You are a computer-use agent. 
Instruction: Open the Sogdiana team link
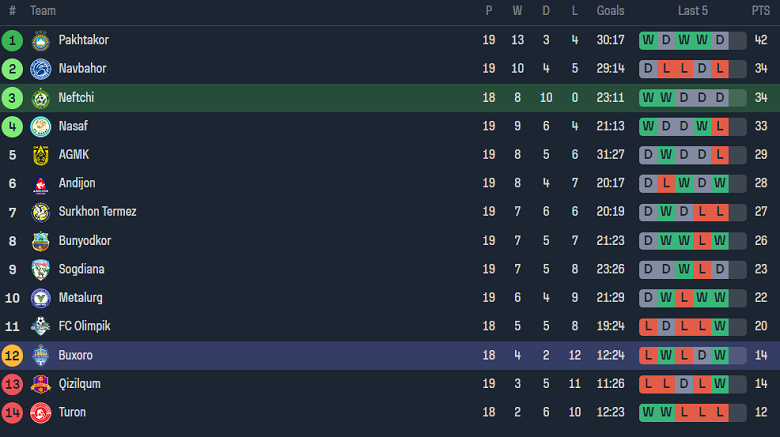coord(81,269)
